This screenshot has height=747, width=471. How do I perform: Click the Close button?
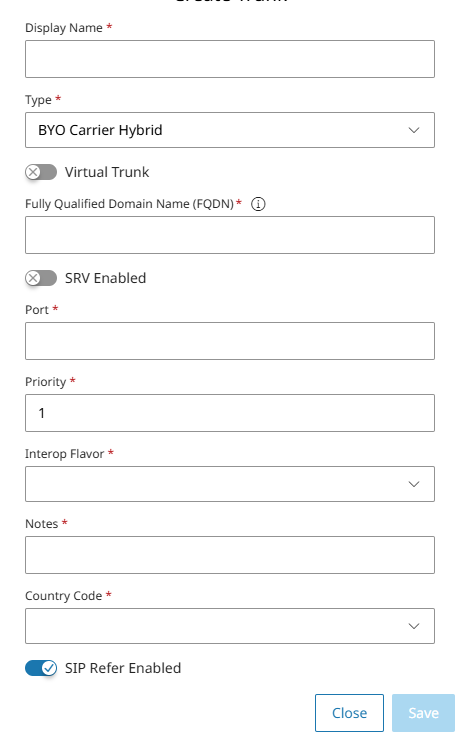[x=349, y=713]
